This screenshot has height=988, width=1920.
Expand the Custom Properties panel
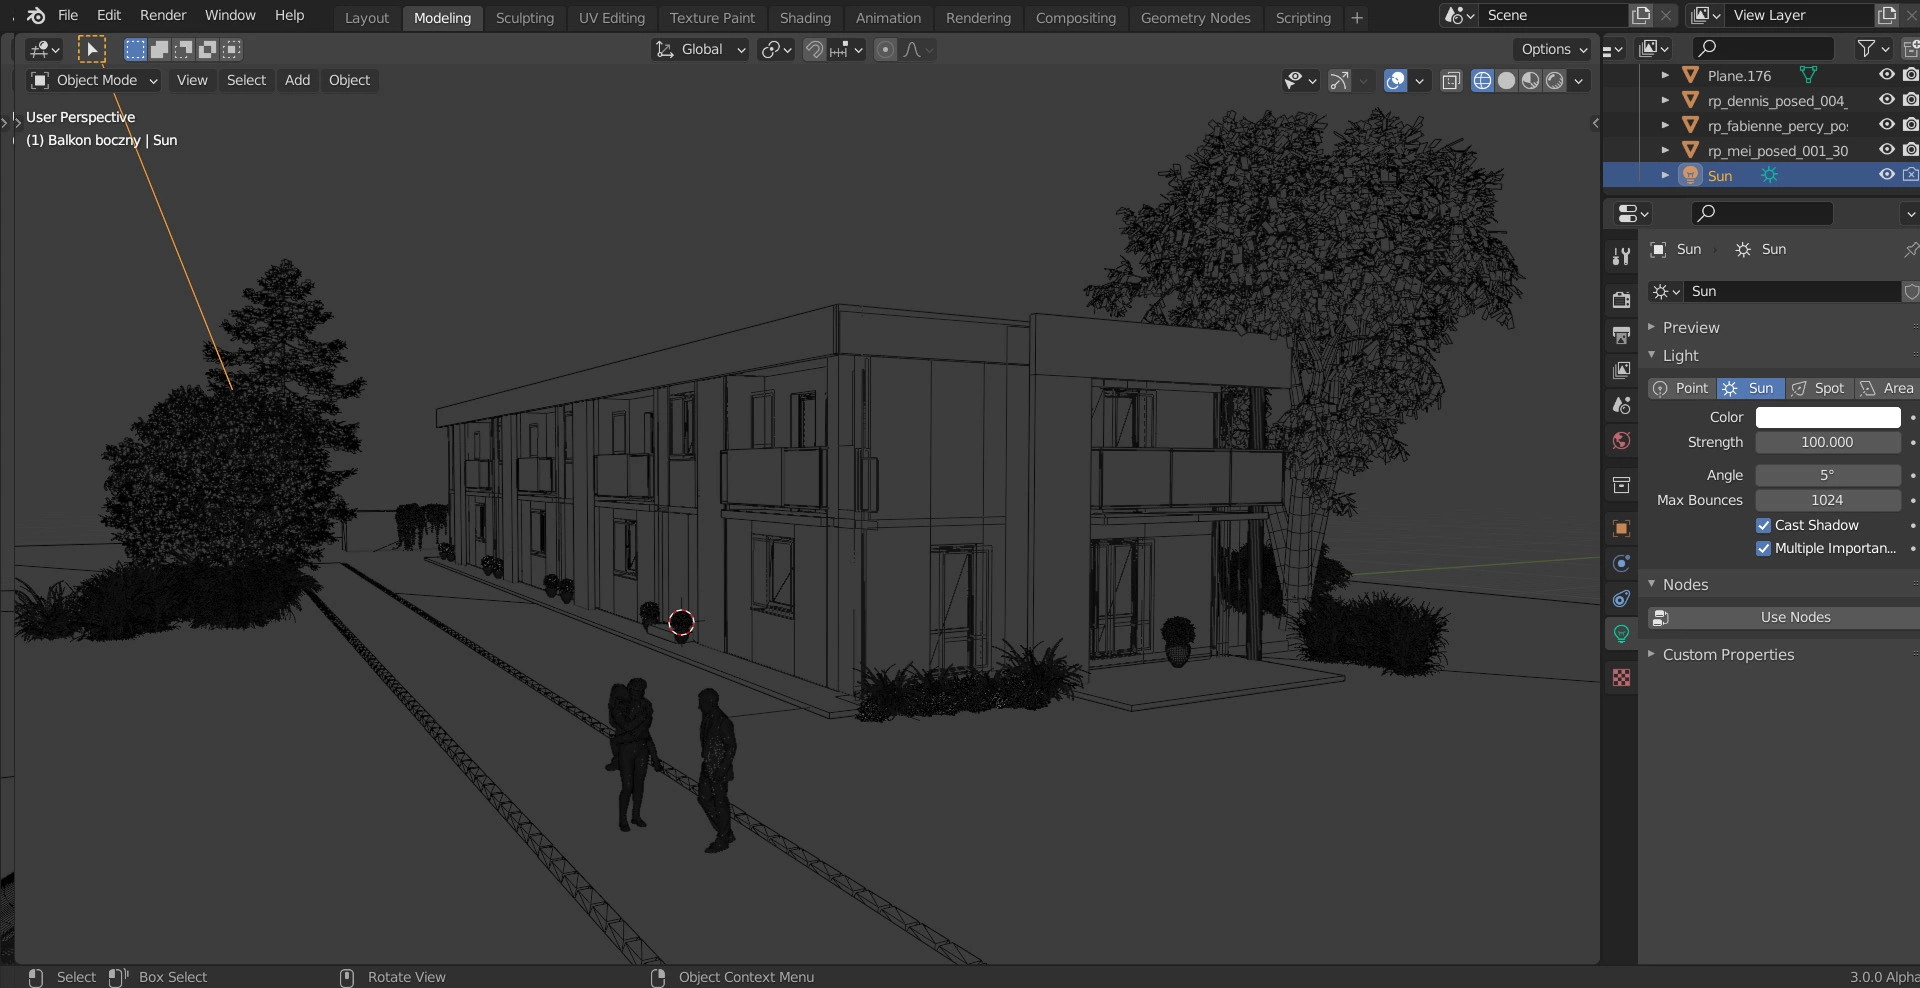point(1727,655)
